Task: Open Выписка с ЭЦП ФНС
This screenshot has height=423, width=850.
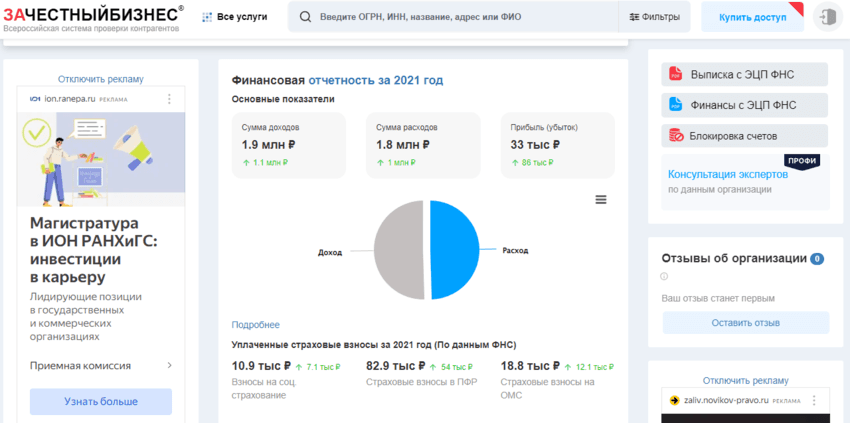Action: click(x=744, y=74)
